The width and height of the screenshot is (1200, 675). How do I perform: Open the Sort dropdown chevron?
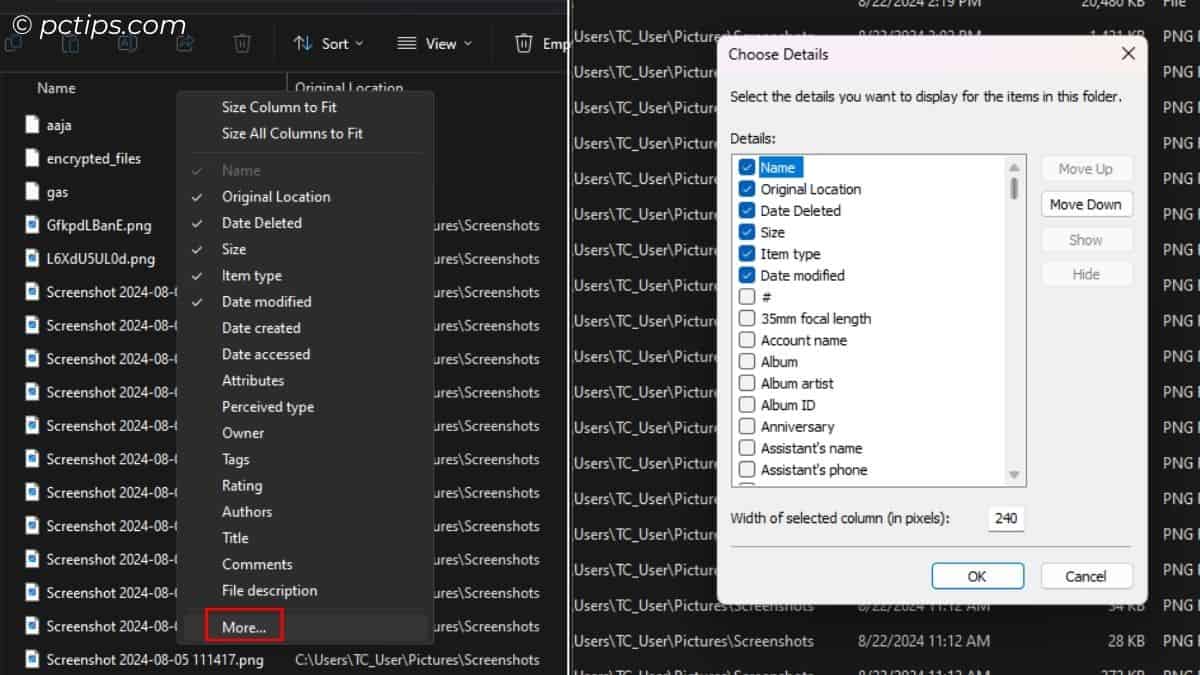coord(358,43)
